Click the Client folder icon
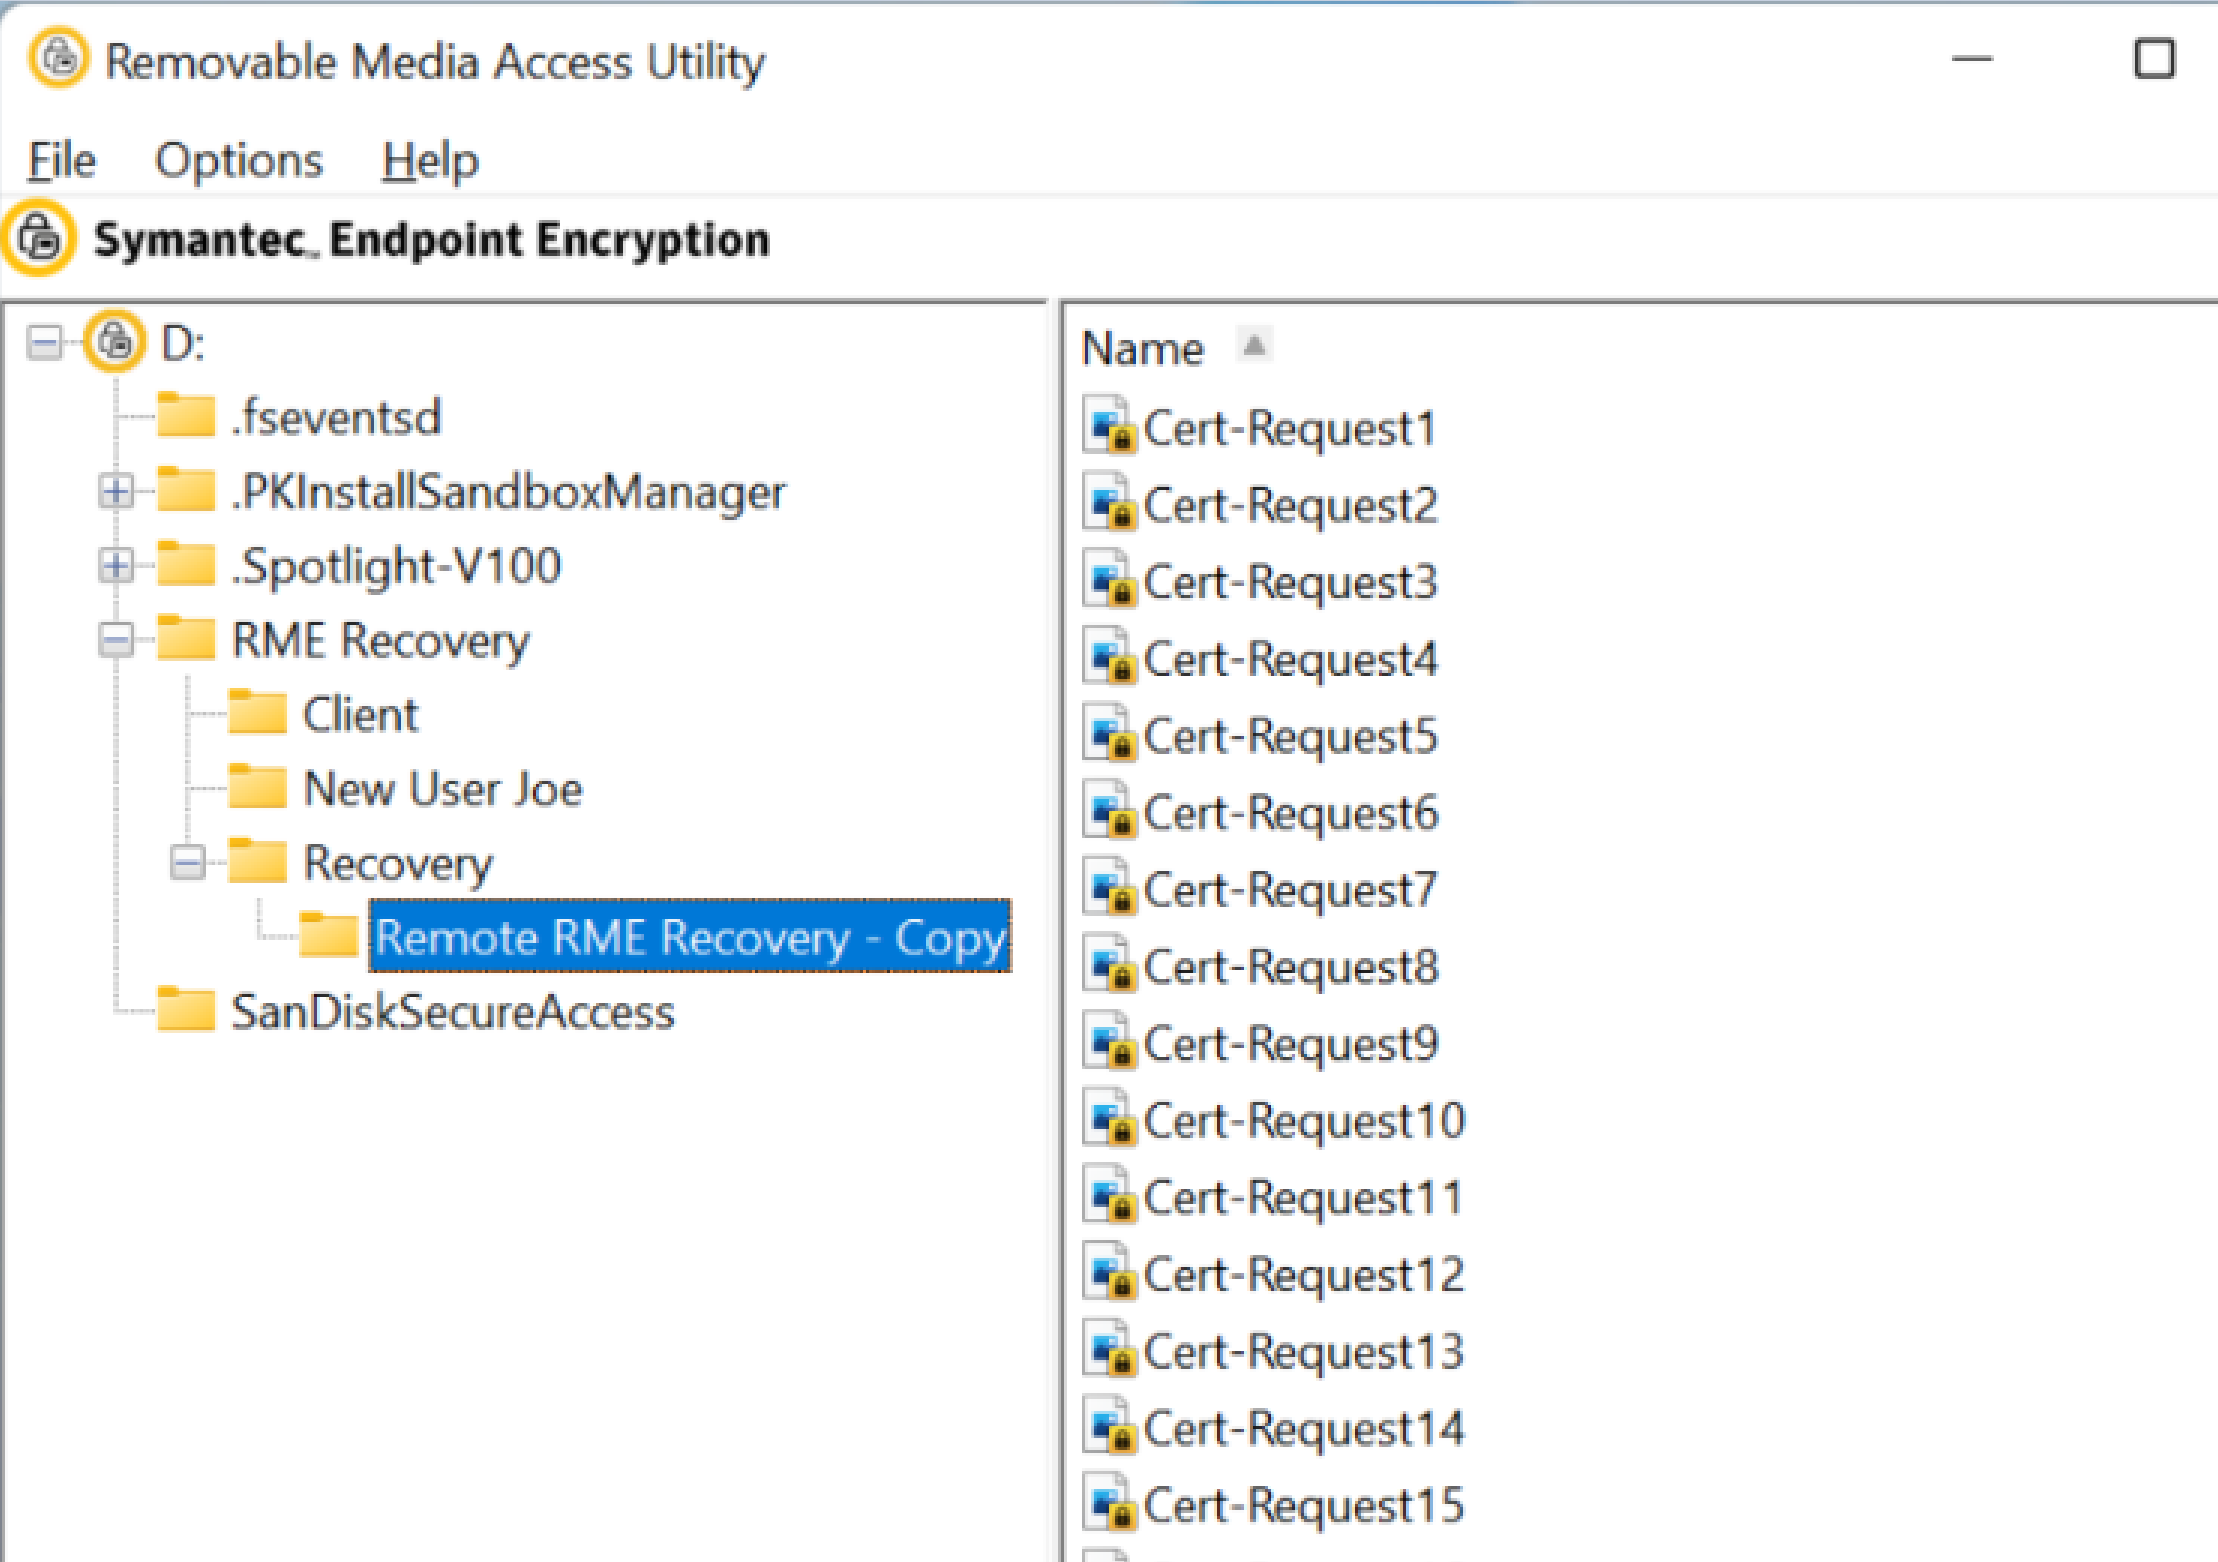Viewport: 2218px width, 1562px height. [257, 711]
